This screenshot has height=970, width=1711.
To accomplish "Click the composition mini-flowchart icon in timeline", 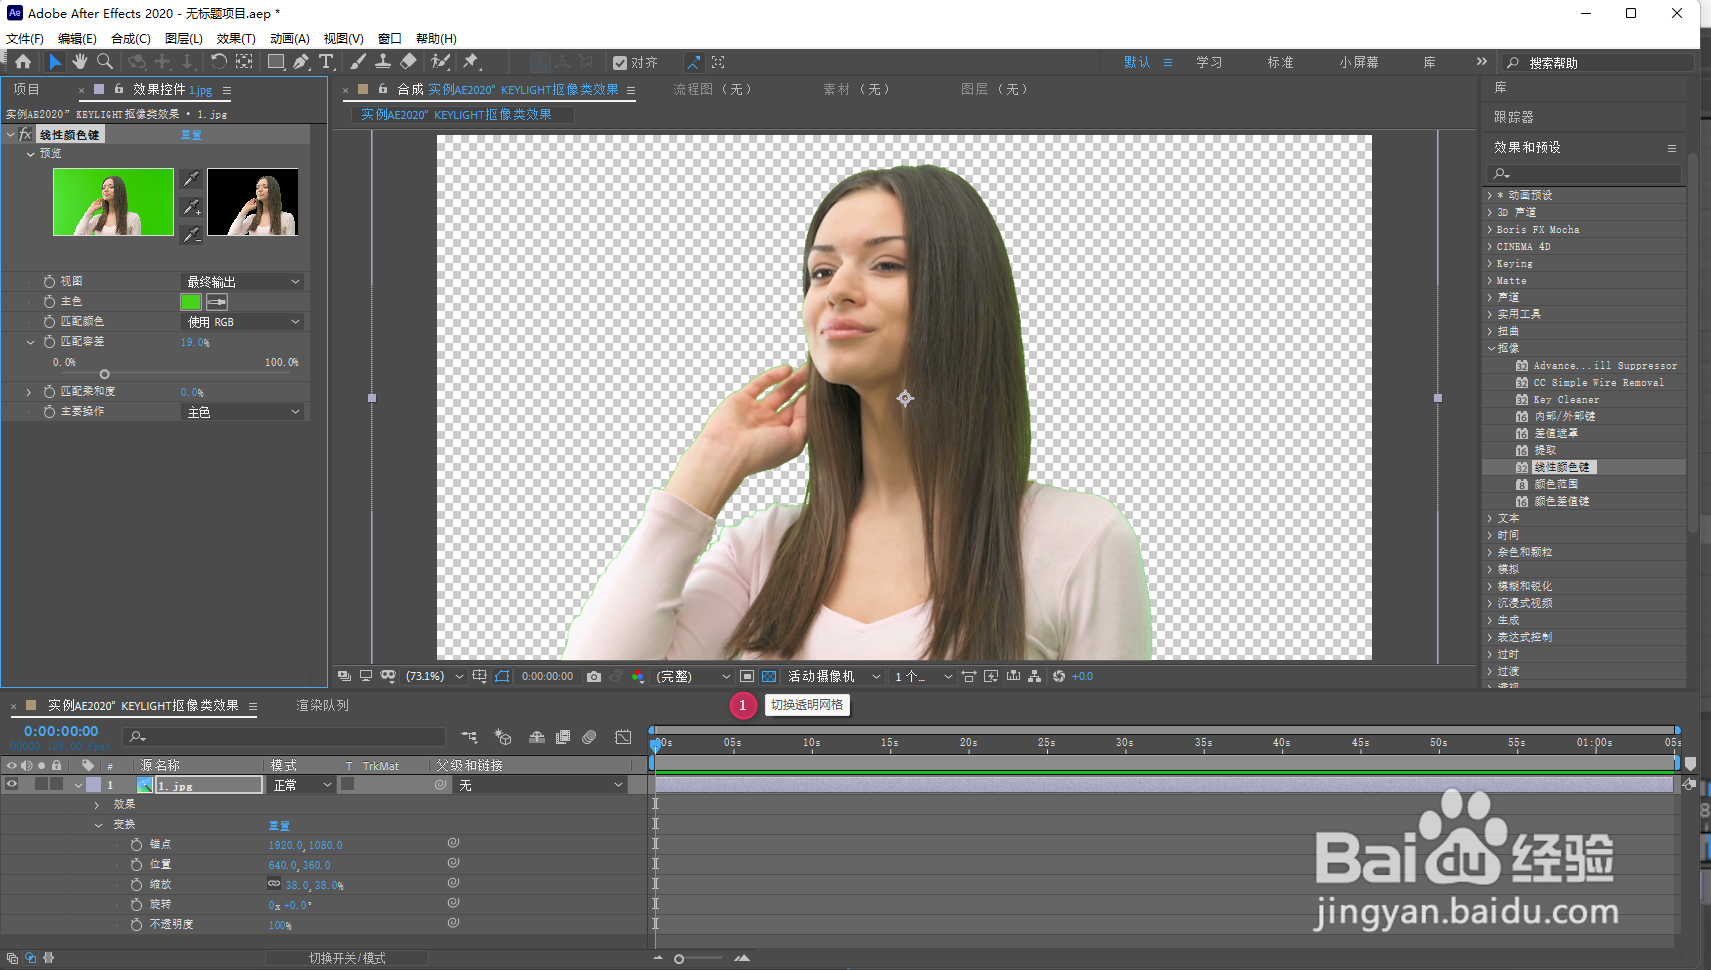I will click(469, 737).
